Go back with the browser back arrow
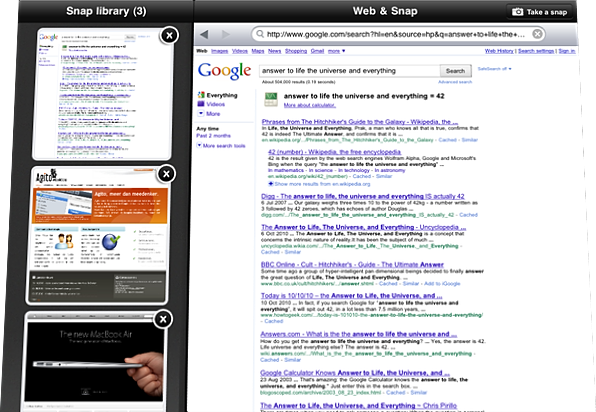Screen dimensions: 596x412 pyautogui.click(x=204, y=34)
